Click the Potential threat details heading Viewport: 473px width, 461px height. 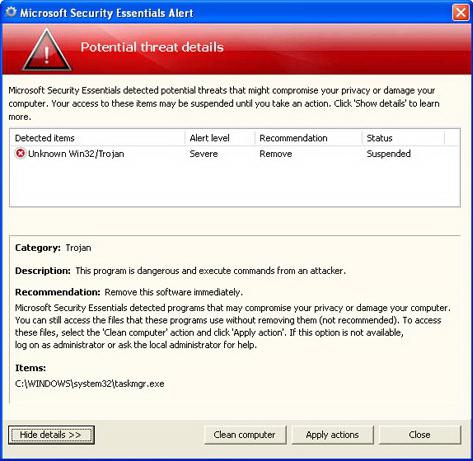tap(152, 47)
